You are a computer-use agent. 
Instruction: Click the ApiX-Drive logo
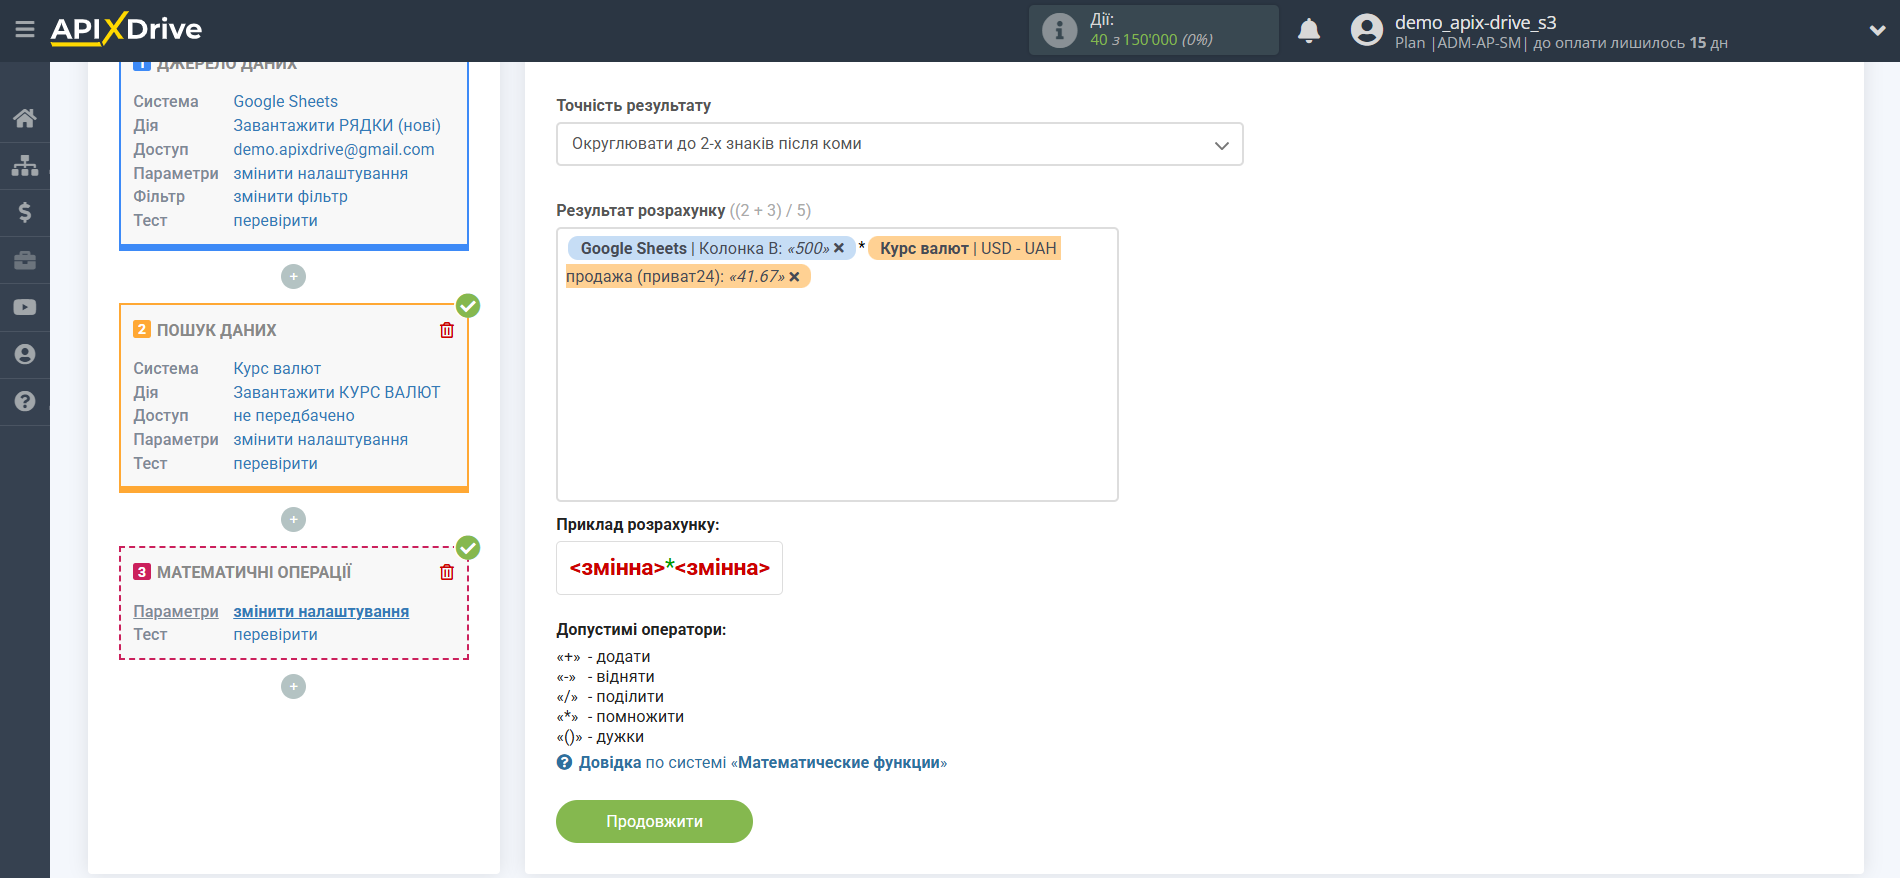click(x=126, y=29)
